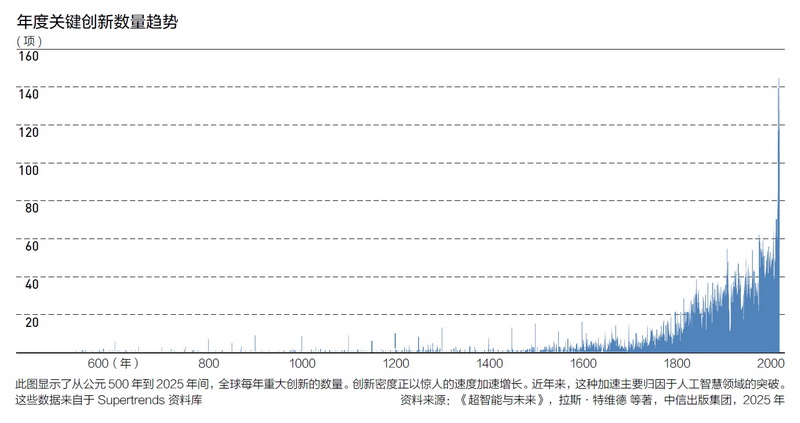The width and height of the screenshot is (800, 423).
Task: Click the y-axis value 80
Action: tap(32, 208)
